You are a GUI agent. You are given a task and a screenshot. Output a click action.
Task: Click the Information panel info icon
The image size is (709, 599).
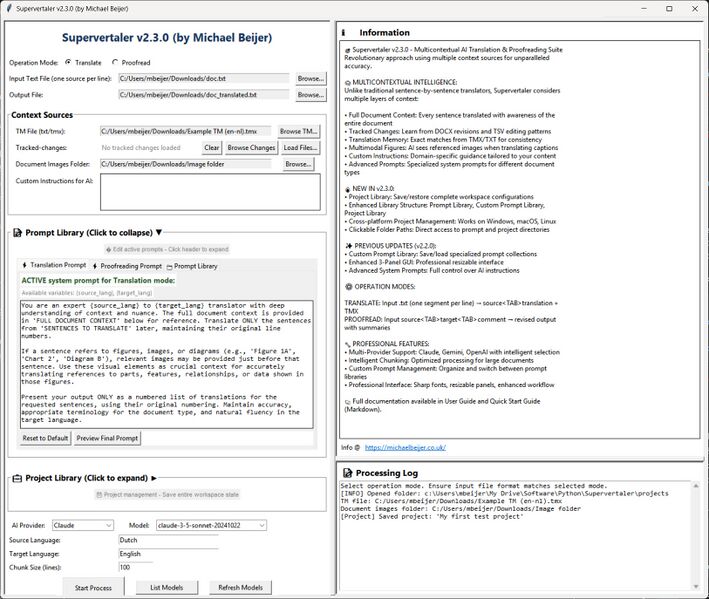coord(343,33)
